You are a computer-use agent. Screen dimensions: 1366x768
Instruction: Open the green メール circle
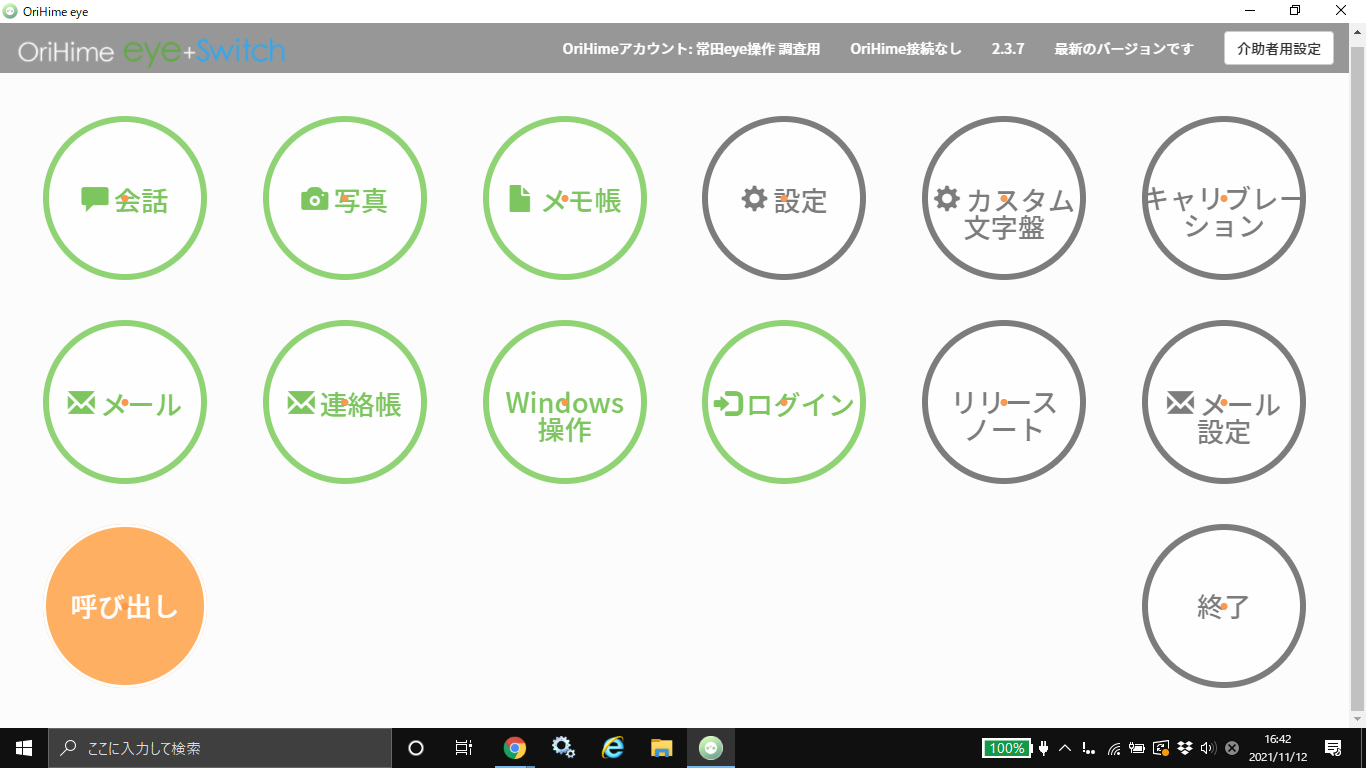(125, 402)
